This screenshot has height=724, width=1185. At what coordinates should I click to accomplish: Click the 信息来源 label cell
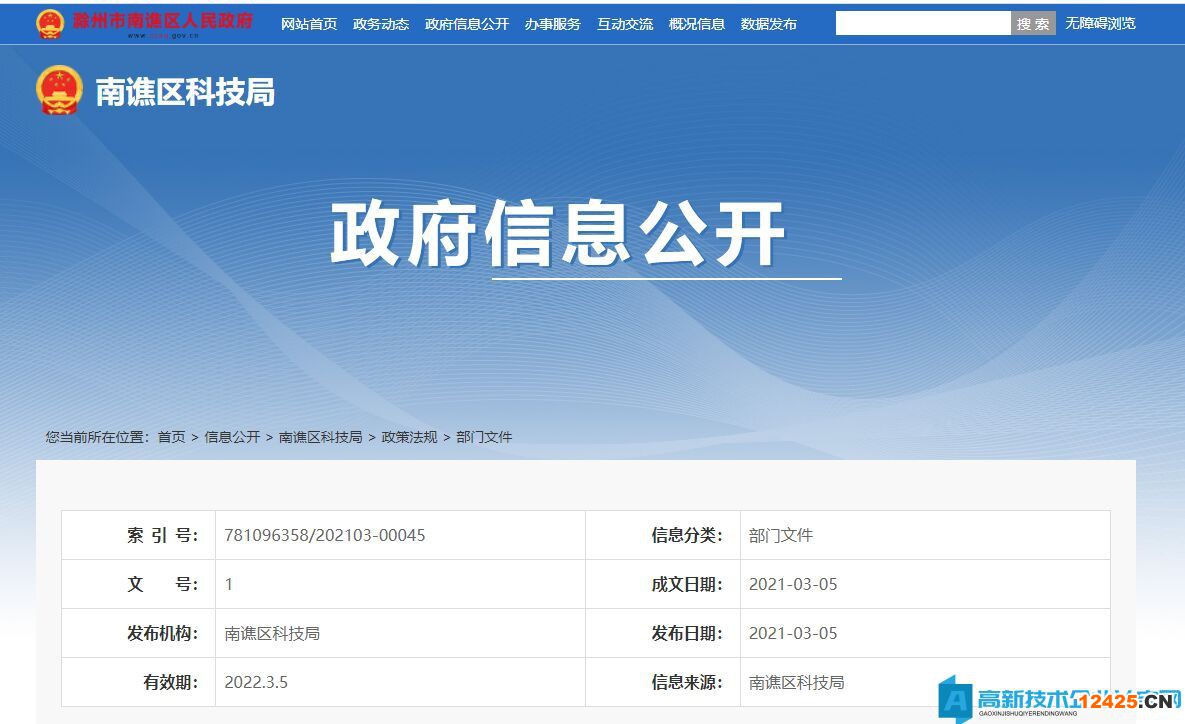(663, 682)
